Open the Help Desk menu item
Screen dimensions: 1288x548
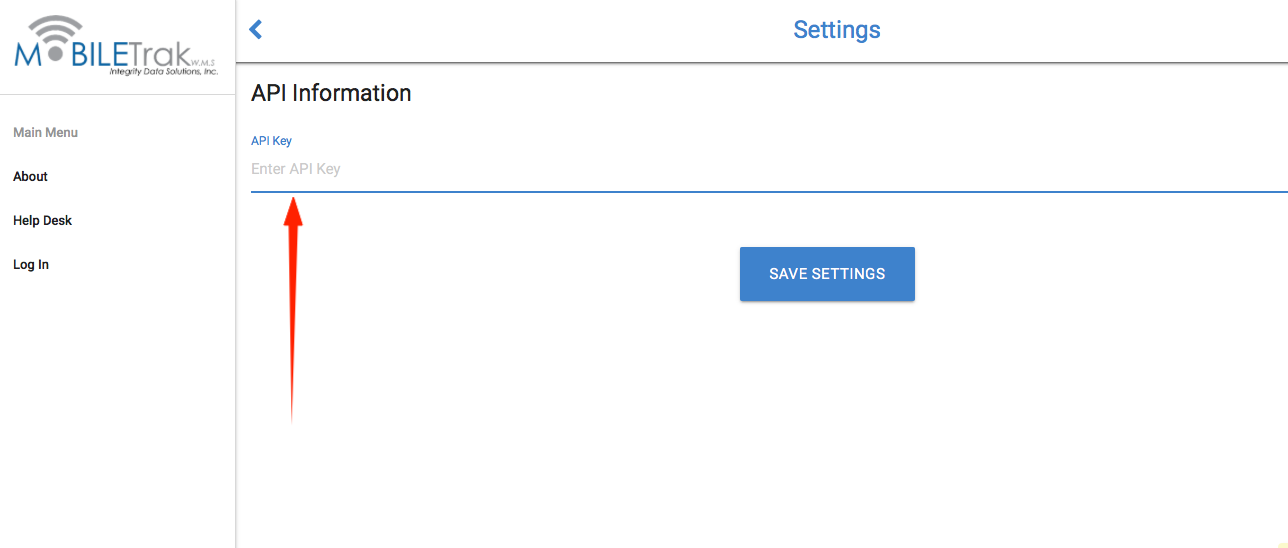click(x=42, y=220)
